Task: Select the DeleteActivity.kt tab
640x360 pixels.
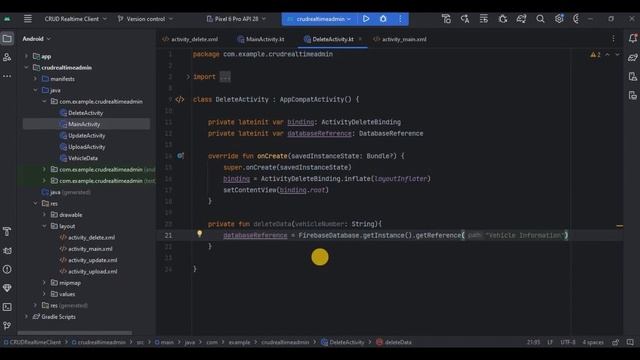Action: point(329,39)
